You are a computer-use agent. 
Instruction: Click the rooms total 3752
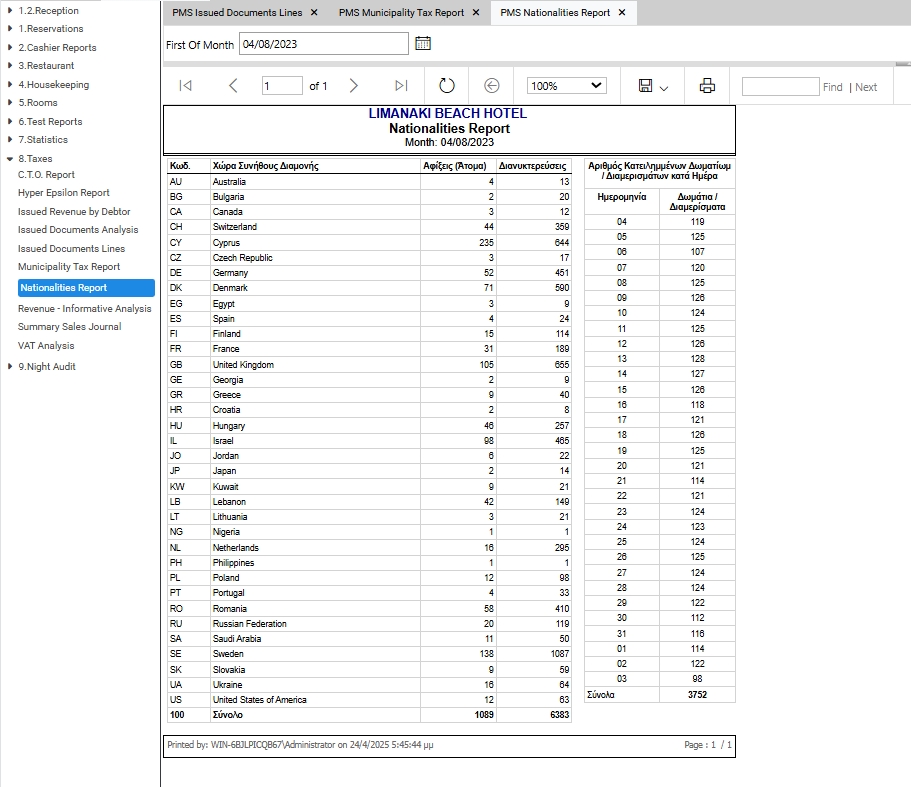click(697, 695)
